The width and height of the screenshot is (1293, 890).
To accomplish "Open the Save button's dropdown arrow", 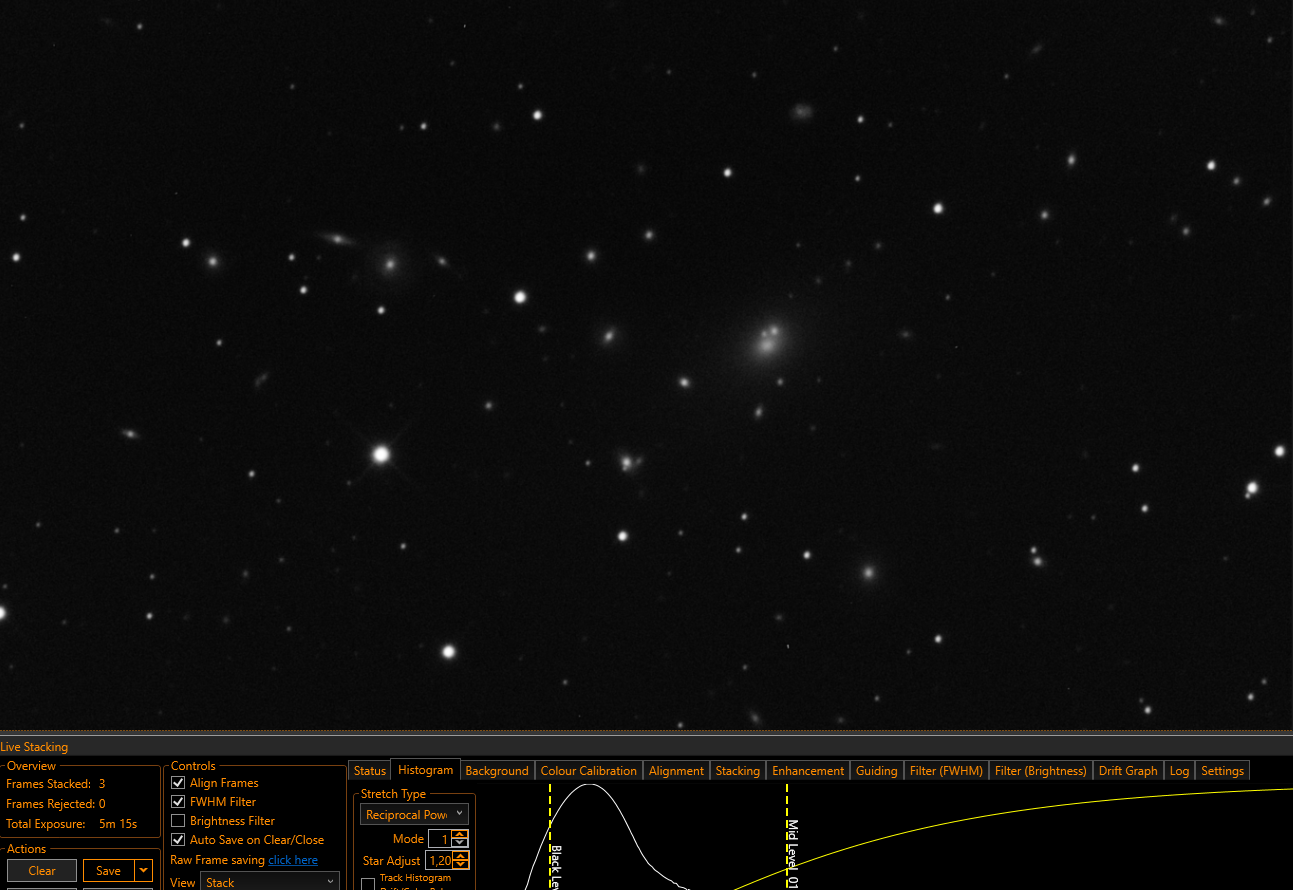I will click(145, 871).
